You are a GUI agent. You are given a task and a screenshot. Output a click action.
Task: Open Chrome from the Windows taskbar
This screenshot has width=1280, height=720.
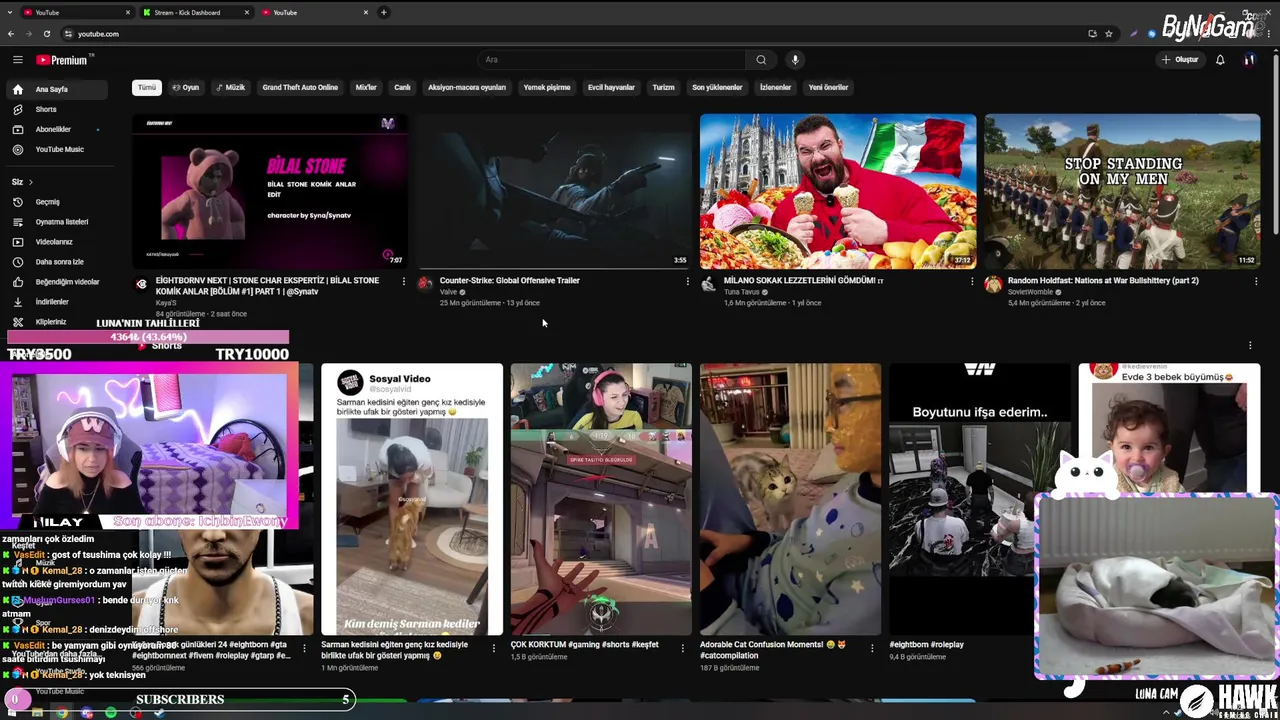(62, 713)
